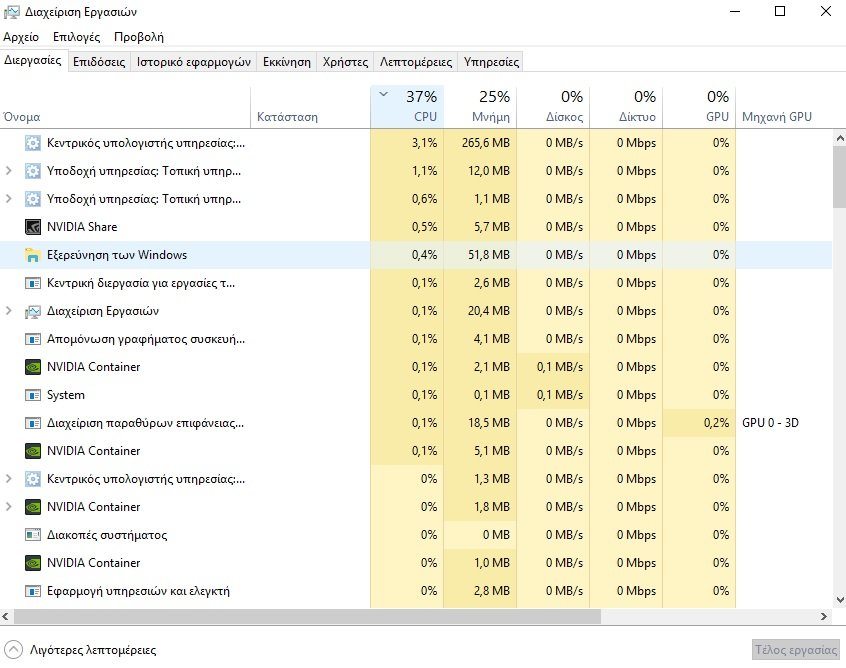Sort by the Δίσκος column header
The height and width of the screenshot is (668, 846).
tap(553, 107)
